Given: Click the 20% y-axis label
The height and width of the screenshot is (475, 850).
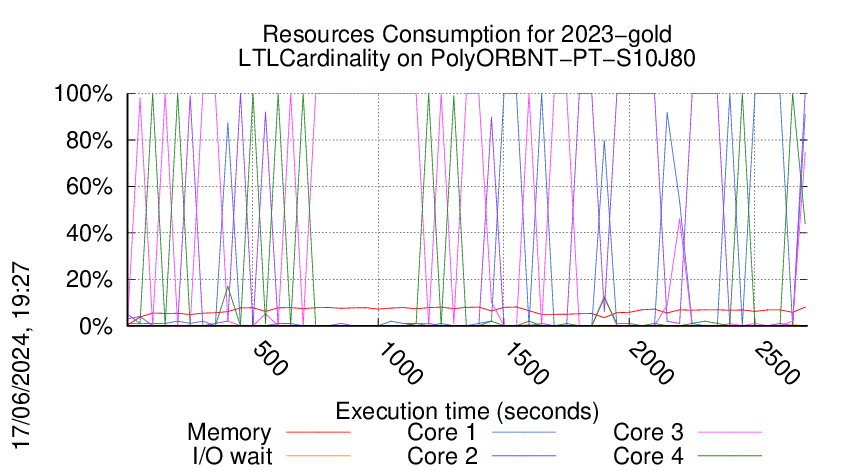Looking at the screenshot, I should [89, 280].
